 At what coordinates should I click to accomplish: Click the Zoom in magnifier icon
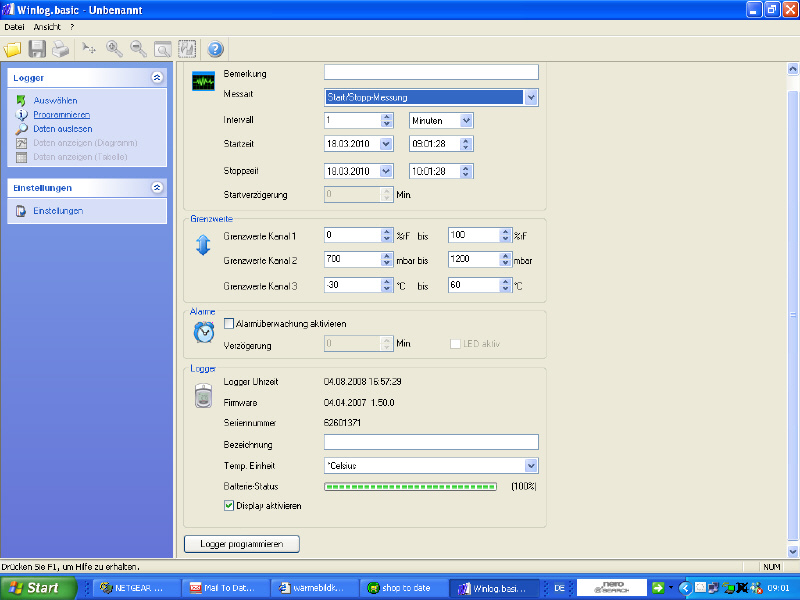click(x=114, y=49)
